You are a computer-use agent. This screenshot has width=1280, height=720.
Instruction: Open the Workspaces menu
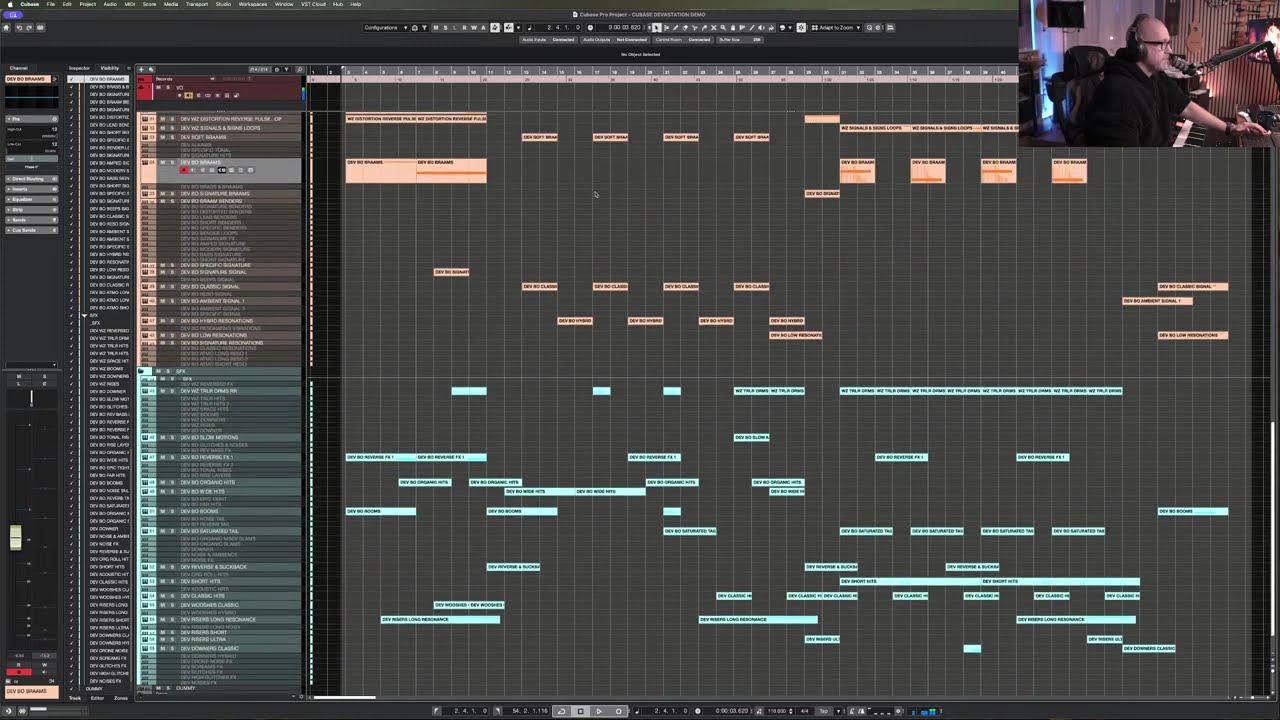[x=253, y=4]
